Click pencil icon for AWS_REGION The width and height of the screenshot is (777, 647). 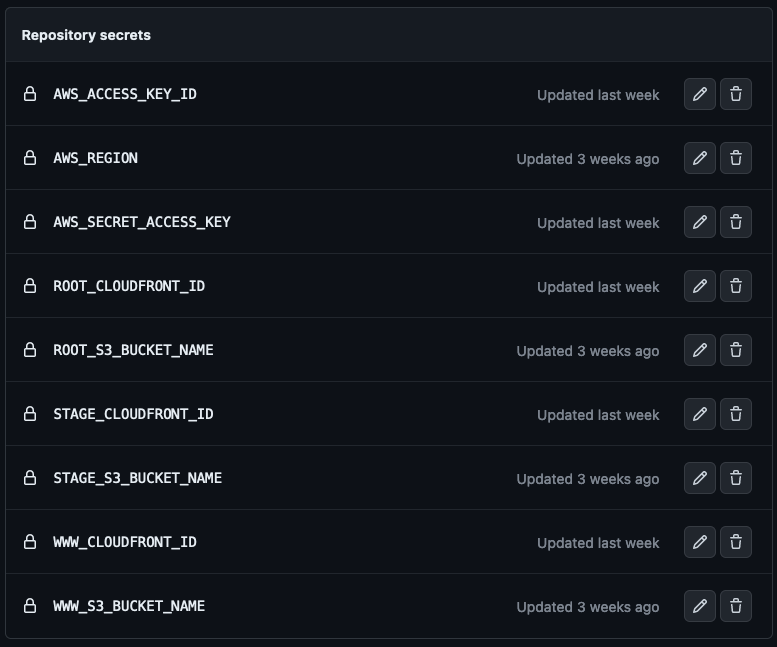click(x=700, y=158)
